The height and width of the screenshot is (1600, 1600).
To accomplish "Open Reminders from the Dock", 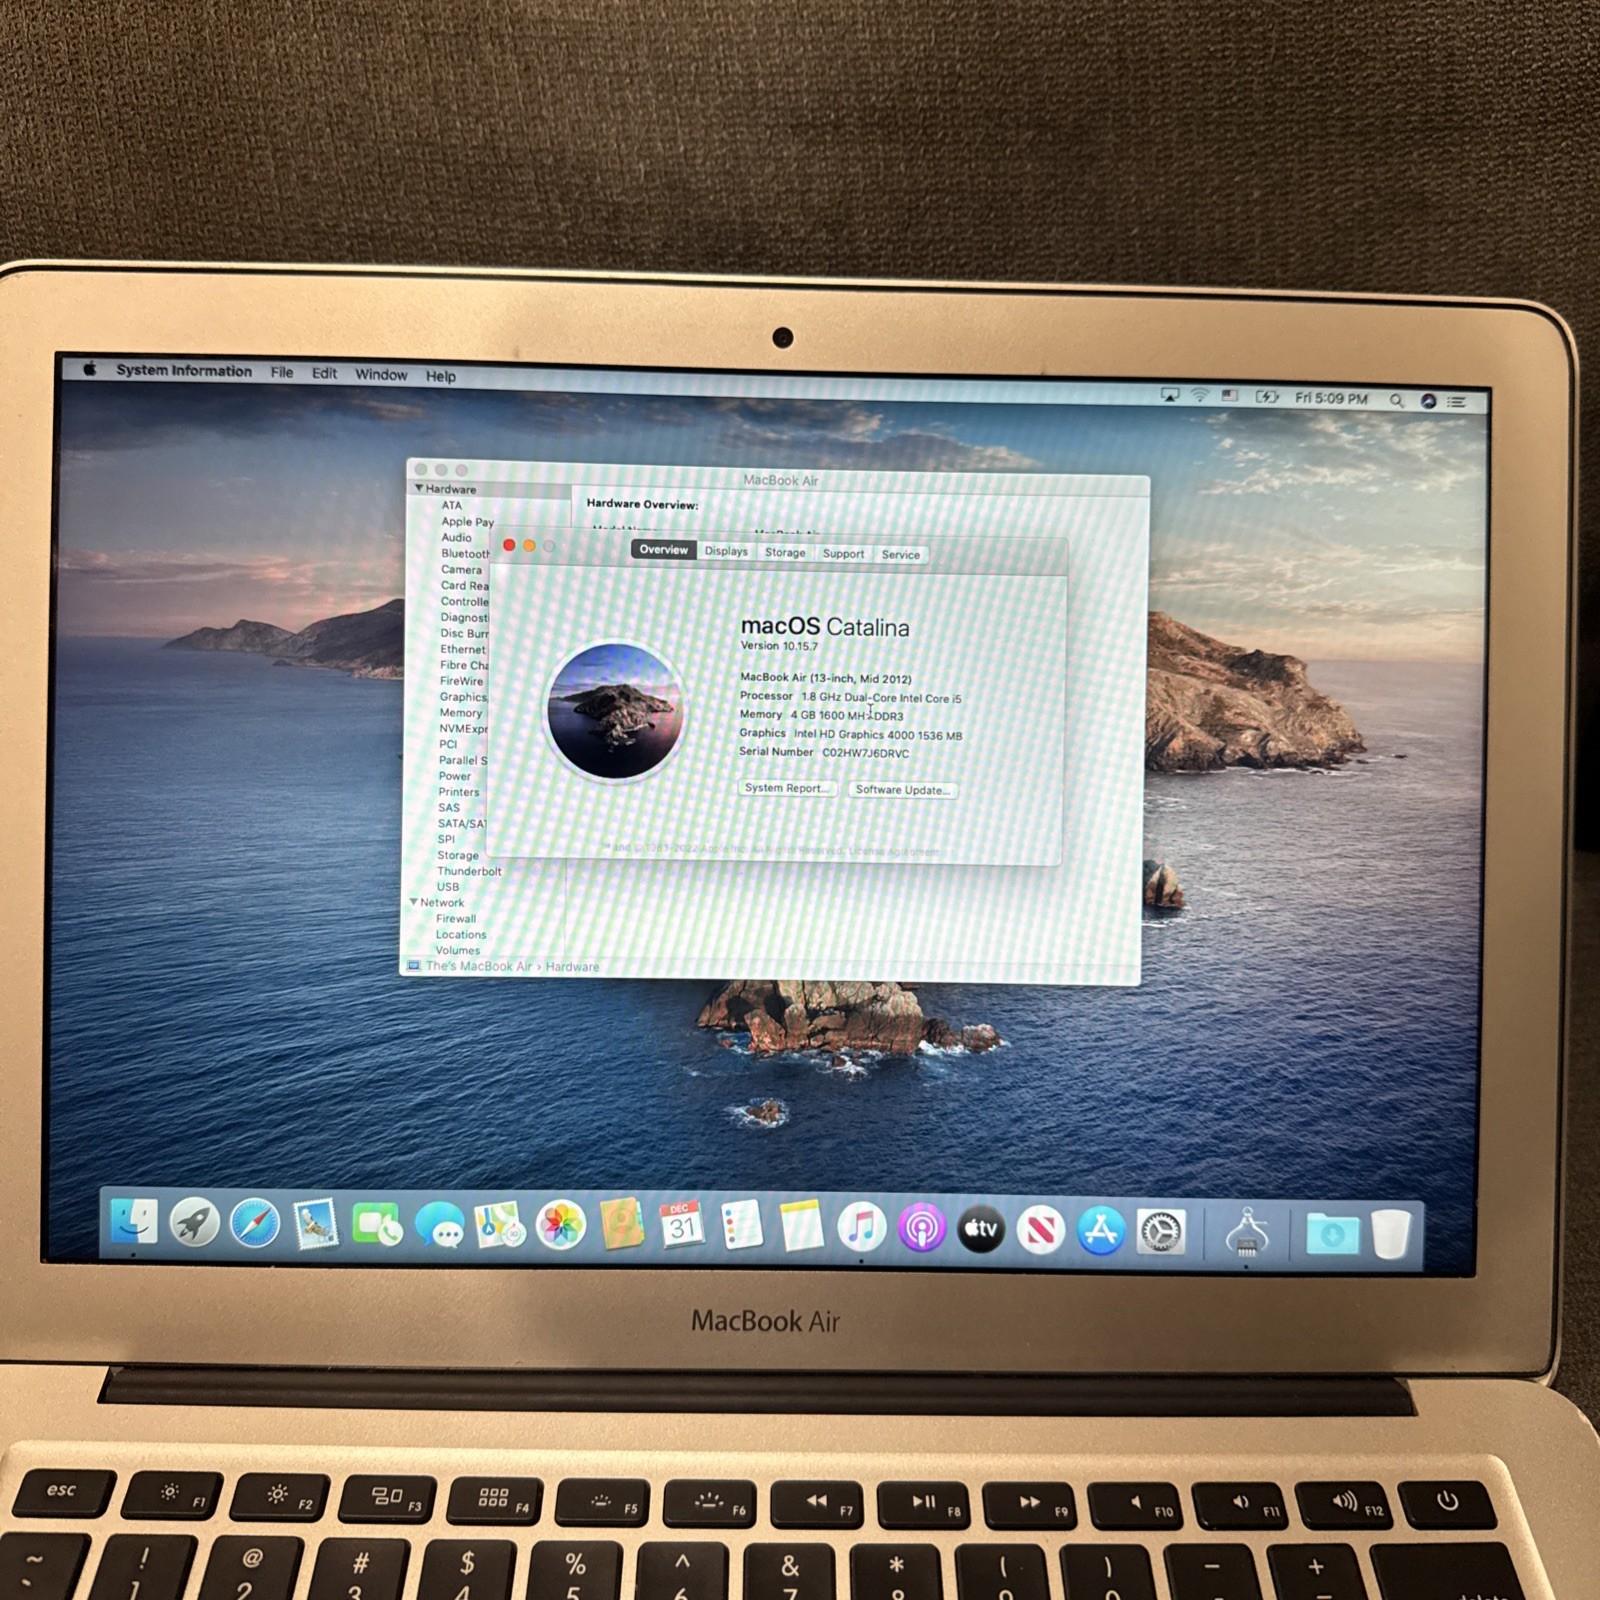I will (x=742, y=1226).
